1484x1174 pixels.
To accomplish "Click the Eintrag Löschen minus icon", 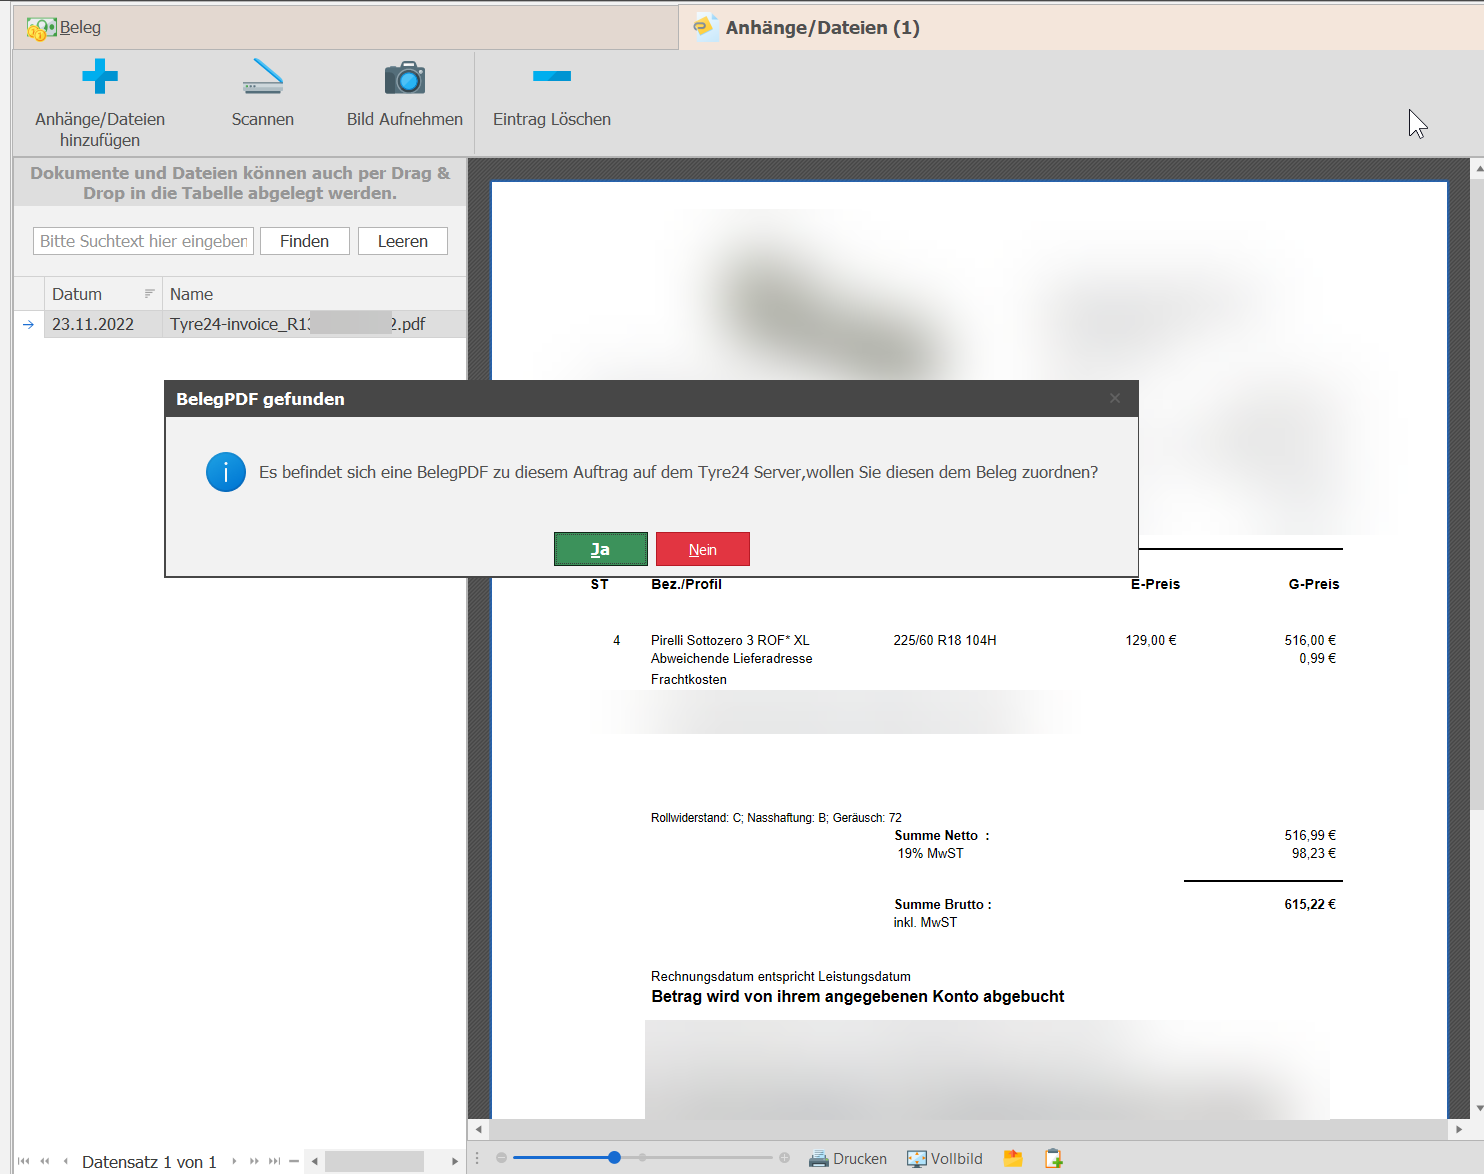I will (552, 76).
